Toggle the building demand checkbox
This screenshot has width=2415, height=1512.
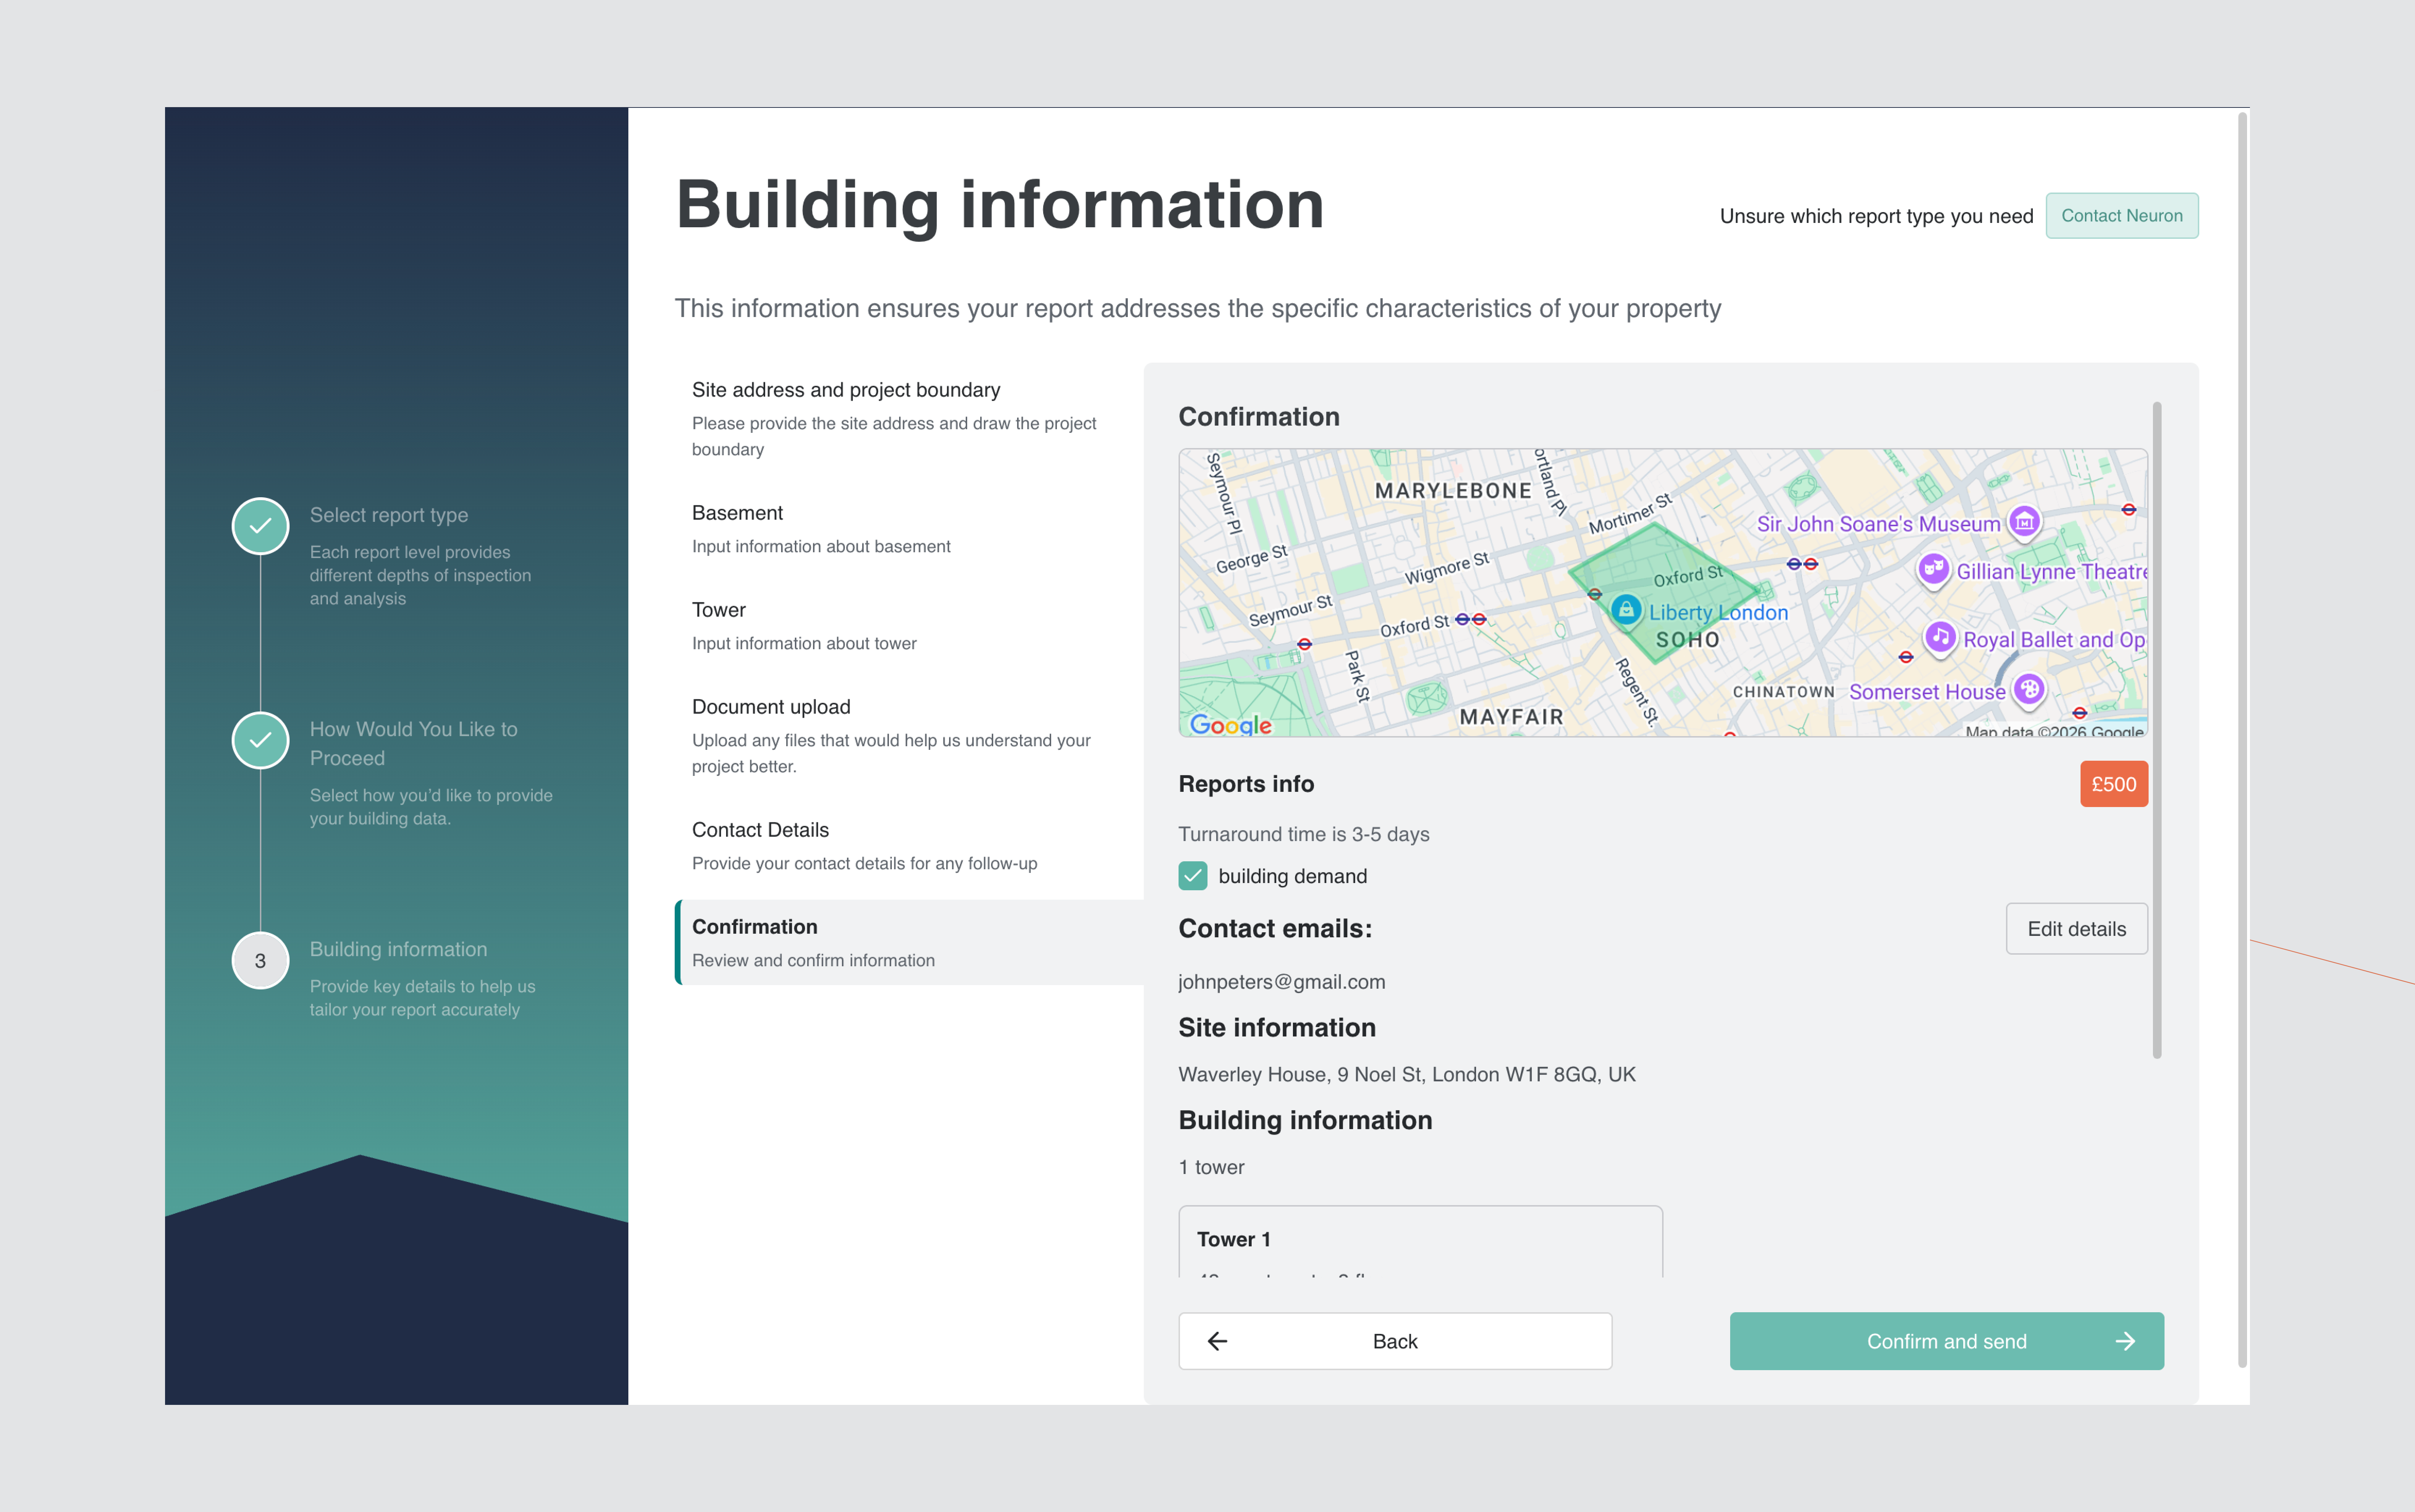coord(1193,876)
